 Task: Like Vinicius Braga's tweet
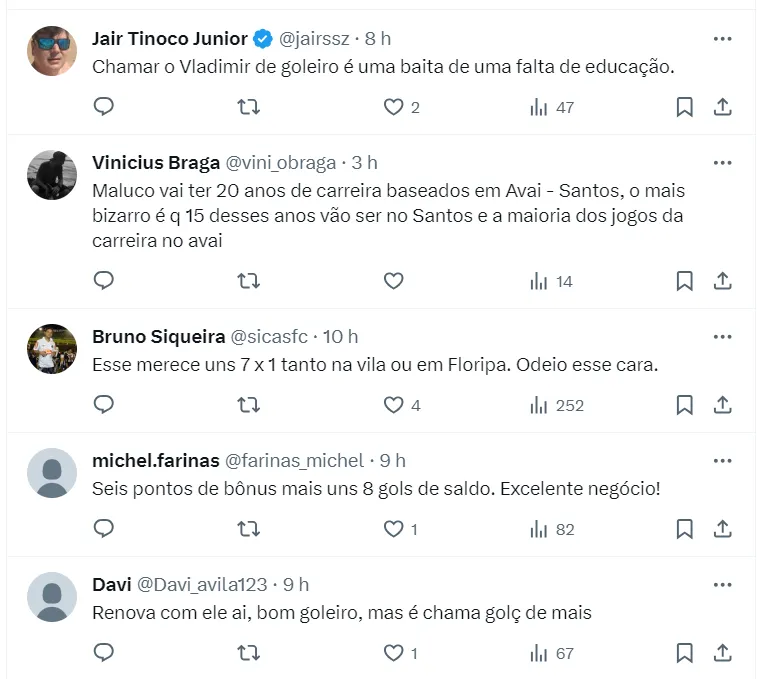394,281
